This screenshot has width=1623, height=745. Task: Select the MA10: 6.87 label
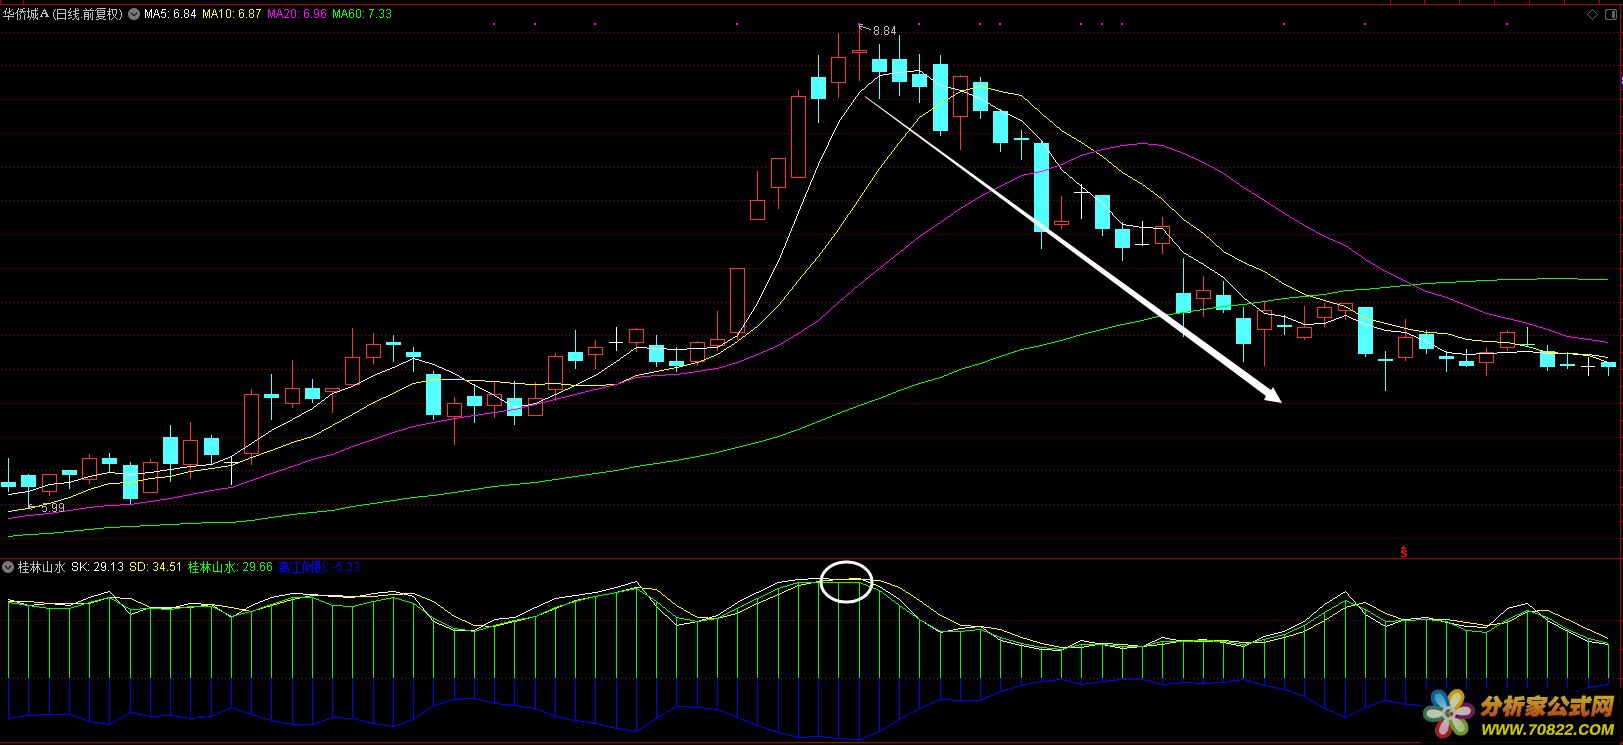tap(231, 14)
